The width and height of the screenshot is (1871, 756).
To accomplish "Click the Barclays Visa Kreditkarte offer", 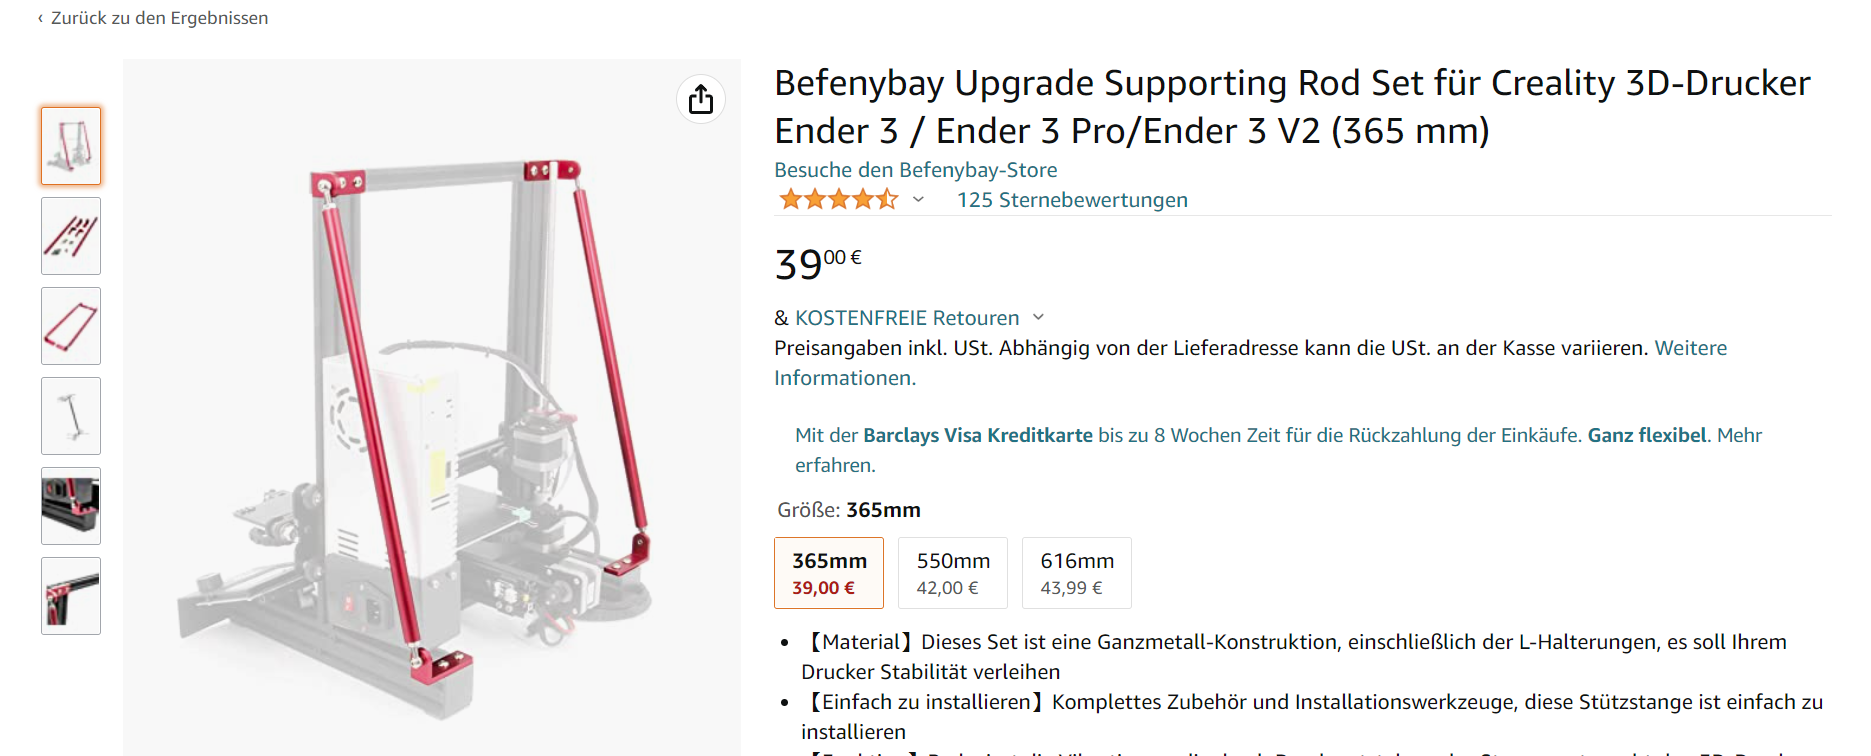I will [977, 435].
